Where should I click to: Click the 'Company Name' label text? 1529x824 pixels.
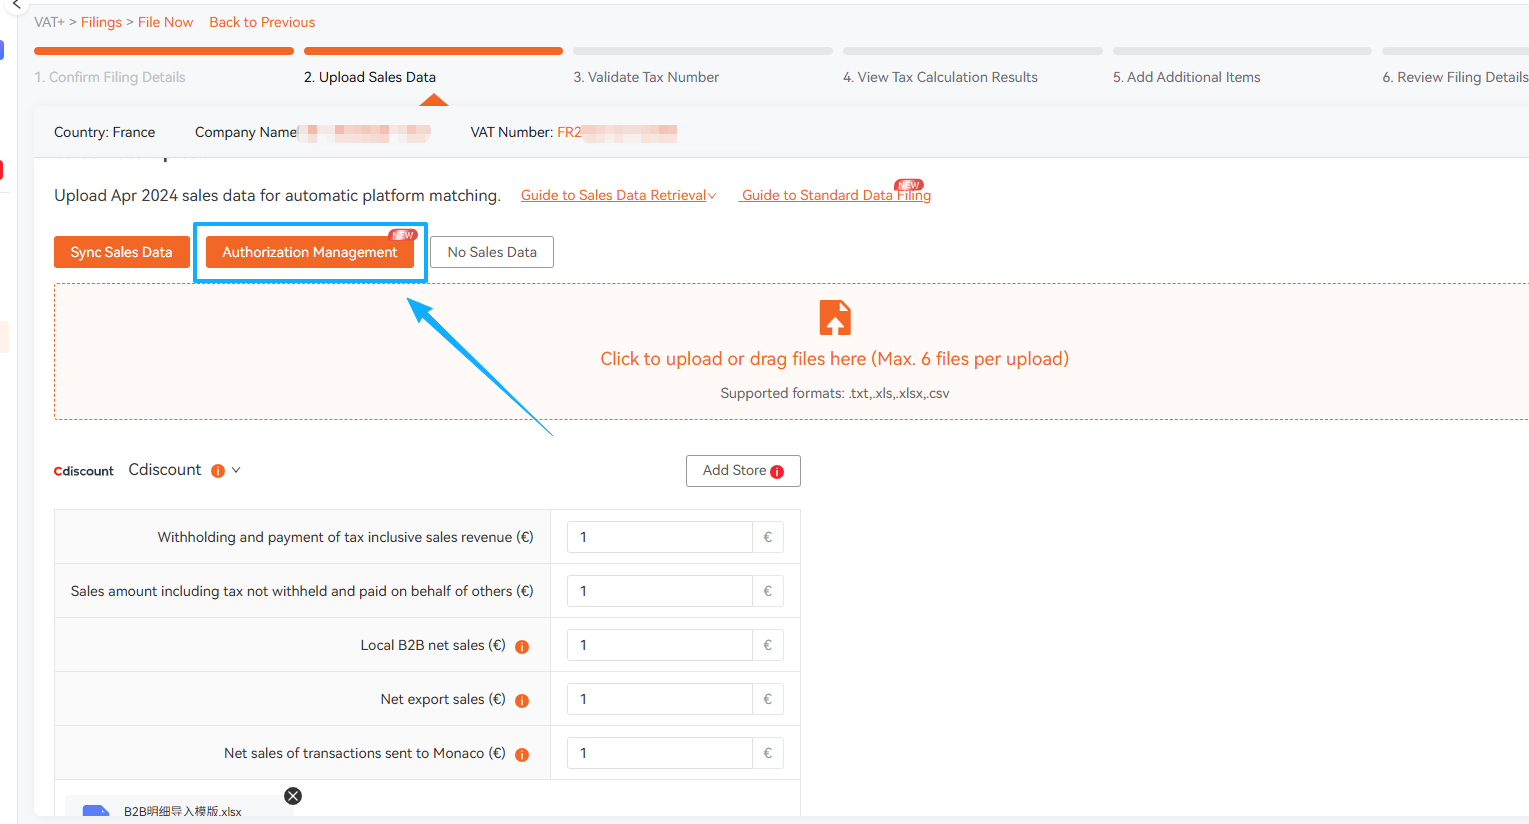[246, 132]
